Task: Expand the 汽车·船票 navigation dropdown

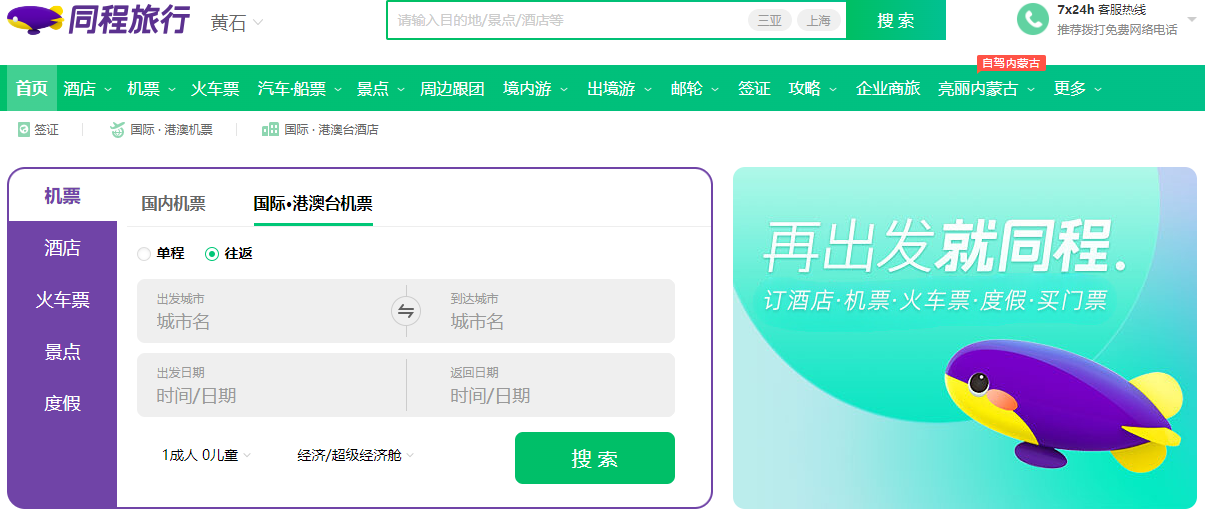Action: pyautogui.click(x=338, y=89)
